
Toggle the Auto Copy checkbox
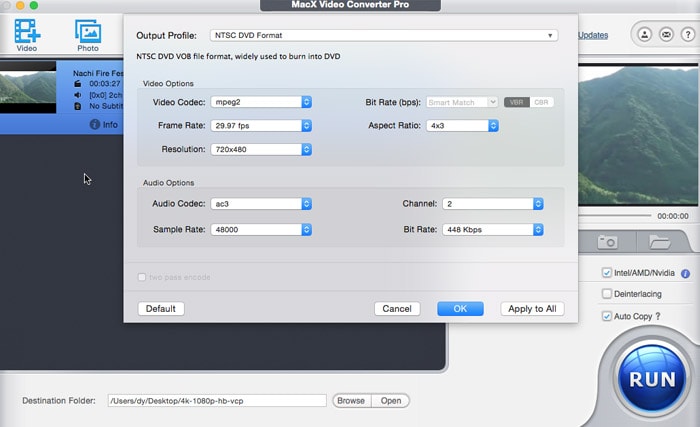[x=606, y=316]
